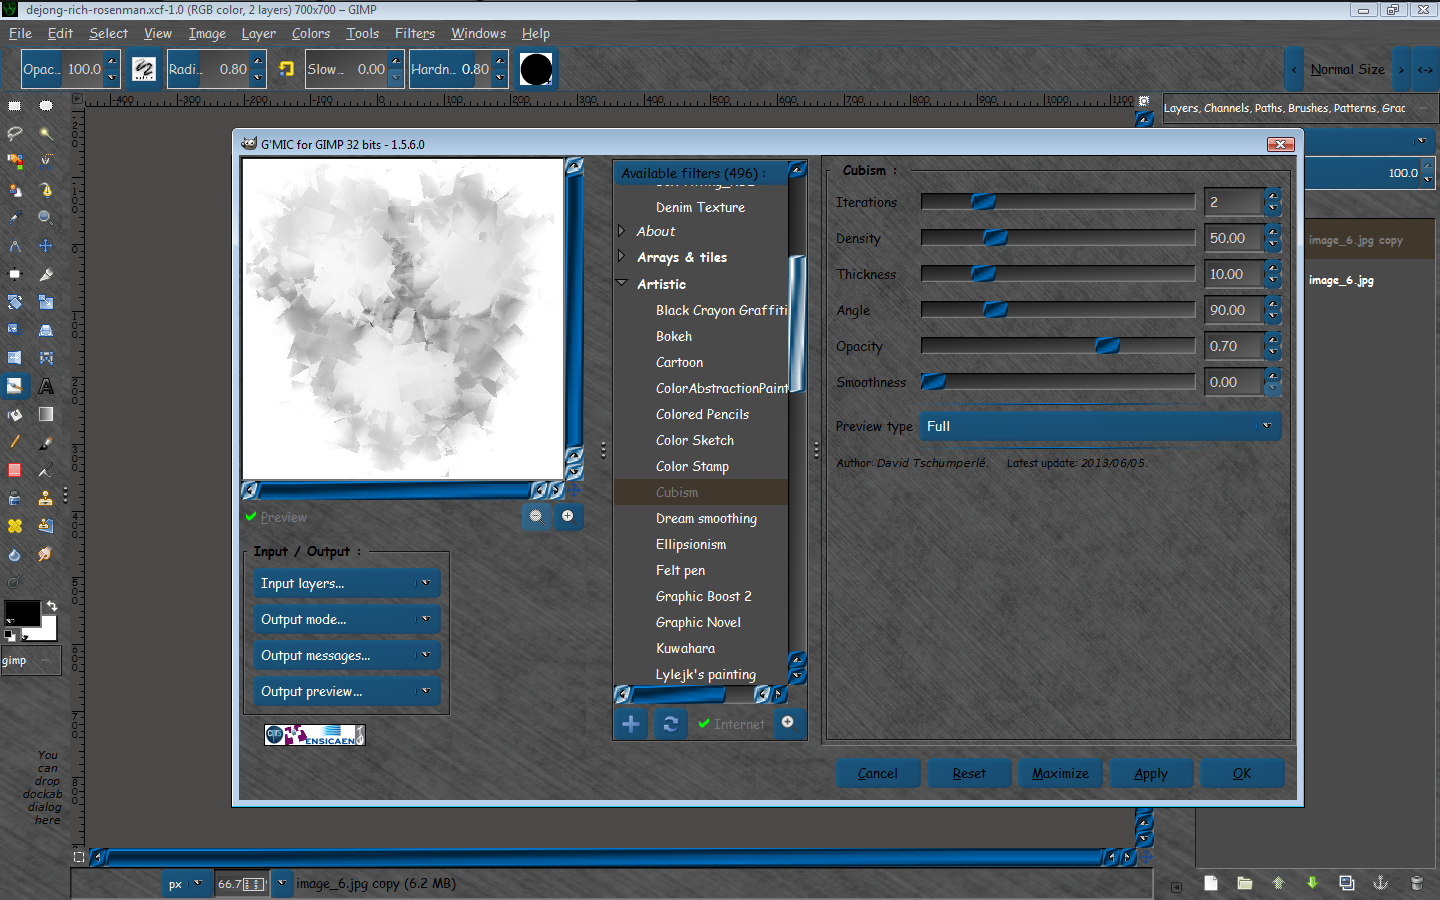This screenshot has height=900, width=1440.
Task: Click the Smoothness slider
Action: [x=1058, y=382]
